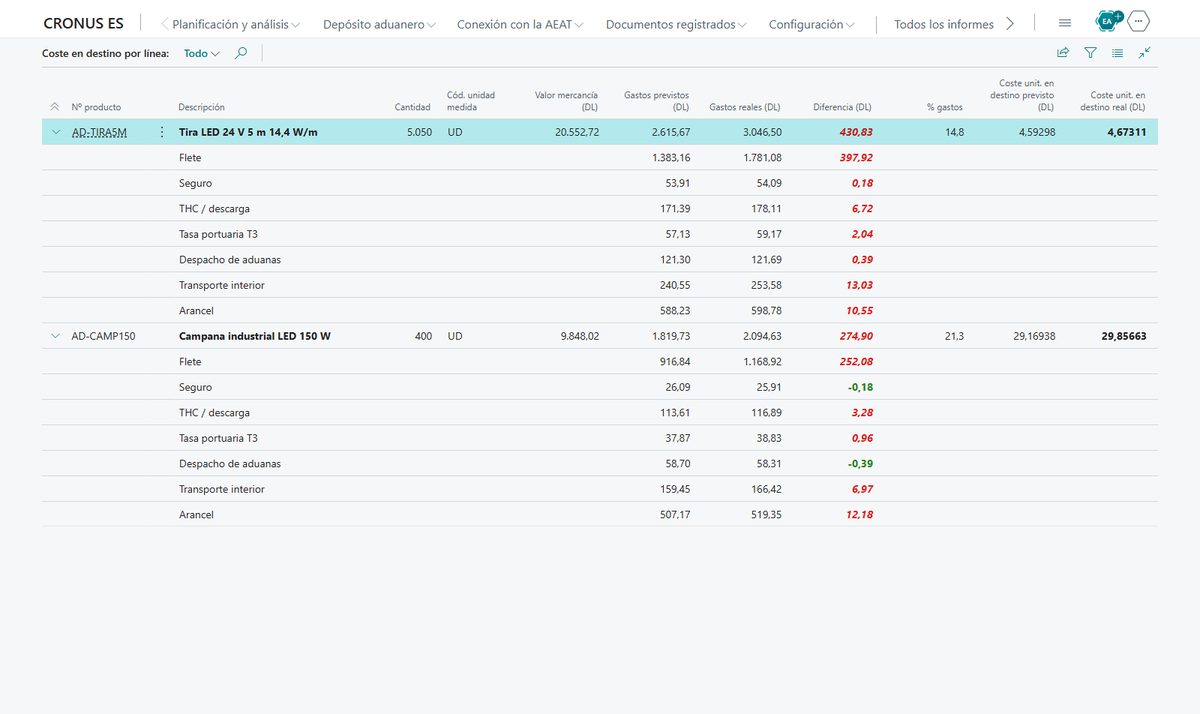Switch the list view layout icon

pyautogui.click(x=1118, y=53)
